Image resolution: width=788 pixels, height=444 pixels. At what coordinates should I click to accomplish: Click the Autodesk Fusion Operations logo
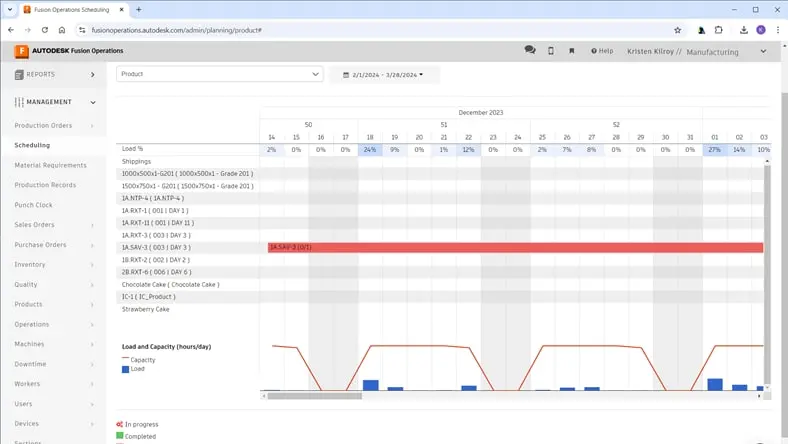coord(69,51)
